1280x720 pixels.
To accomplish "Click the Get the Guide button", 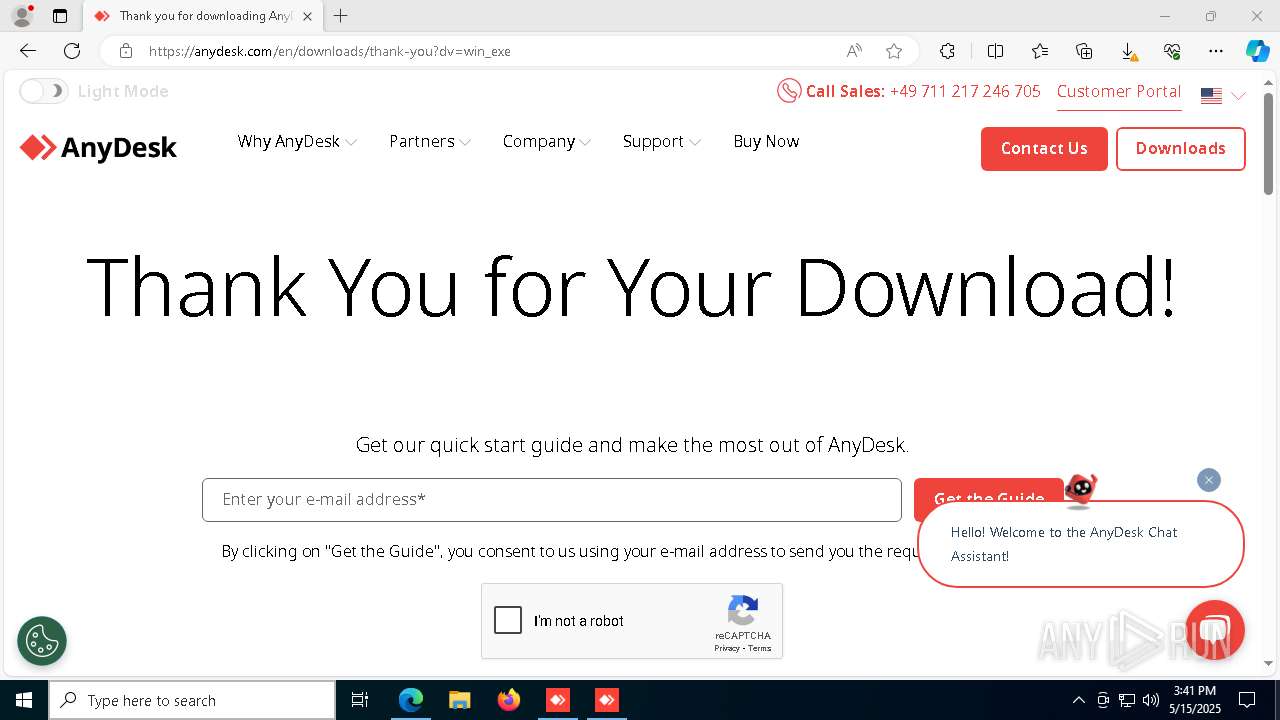I will click(988, 499).
